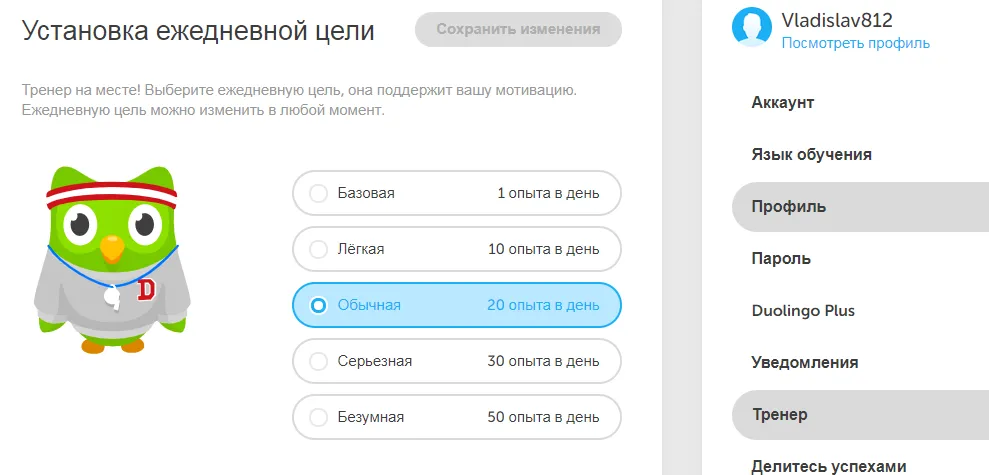Switch to the Профиль section

coord(789,207)
